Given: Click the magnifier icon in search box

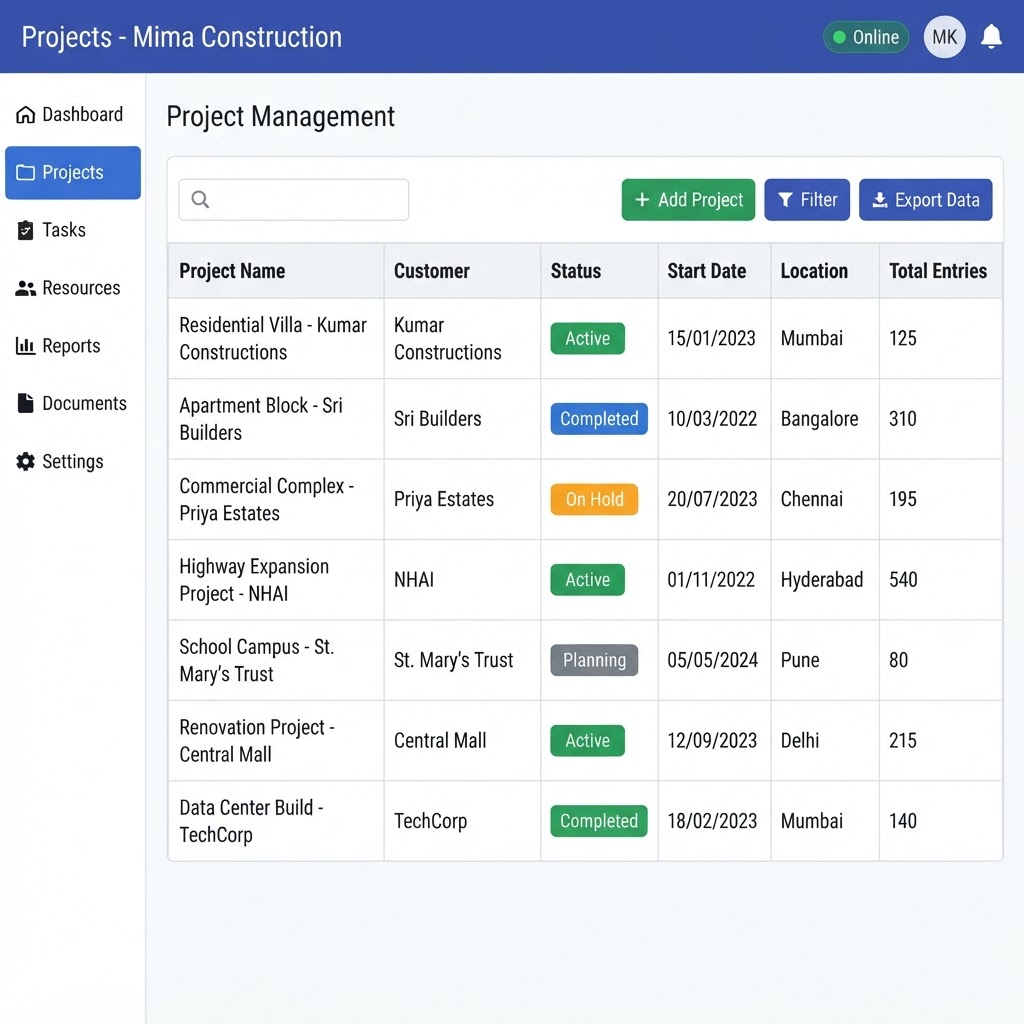Looking at the screenshot, I should pos(200,199).
